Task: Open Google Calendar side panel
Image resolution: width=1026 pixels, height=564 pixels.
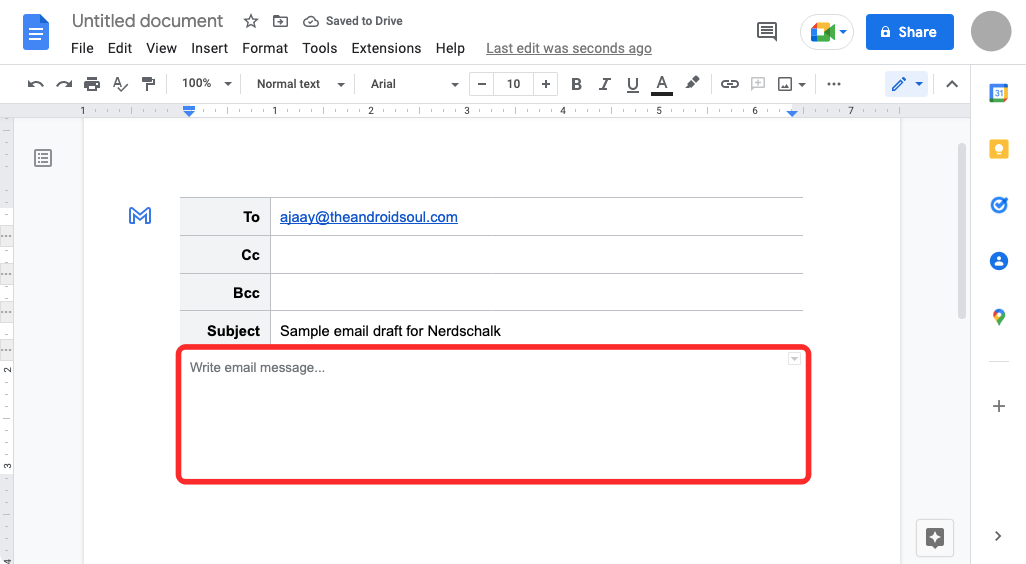Action: tap(999, 93)
